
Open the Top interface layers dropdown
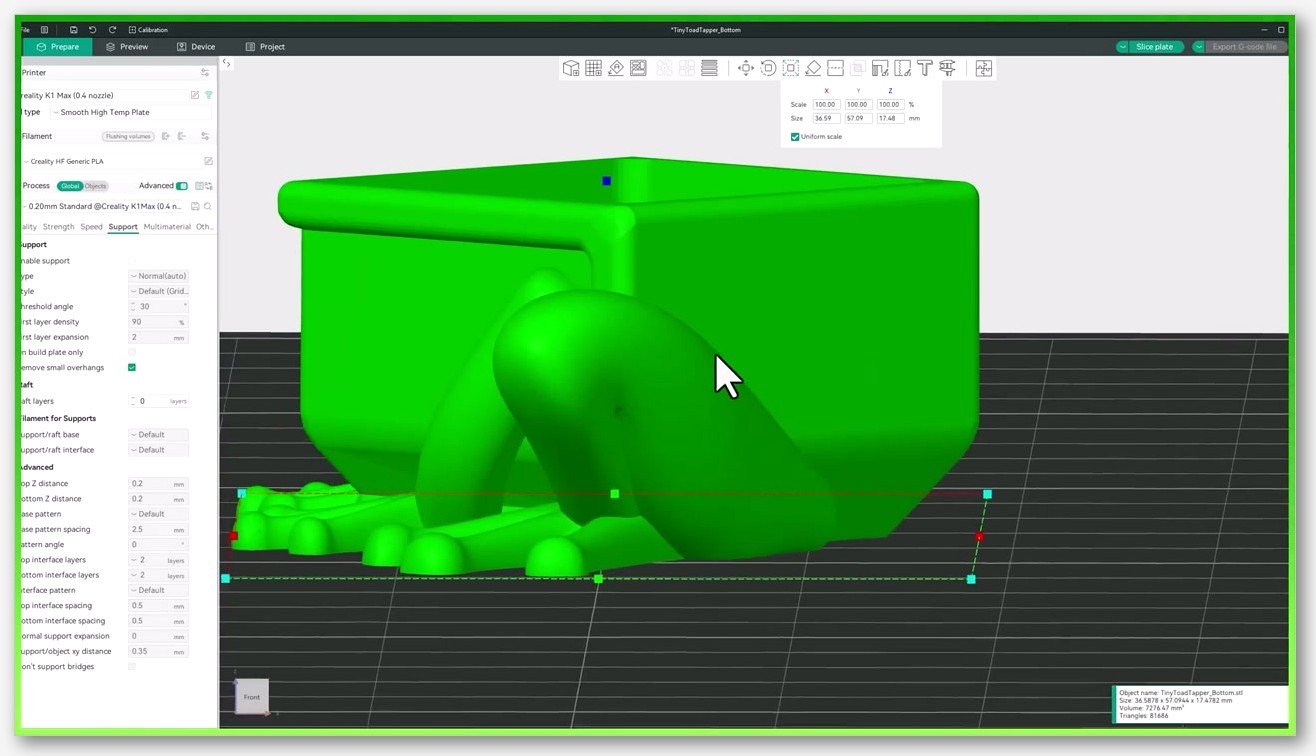(158, 560)
